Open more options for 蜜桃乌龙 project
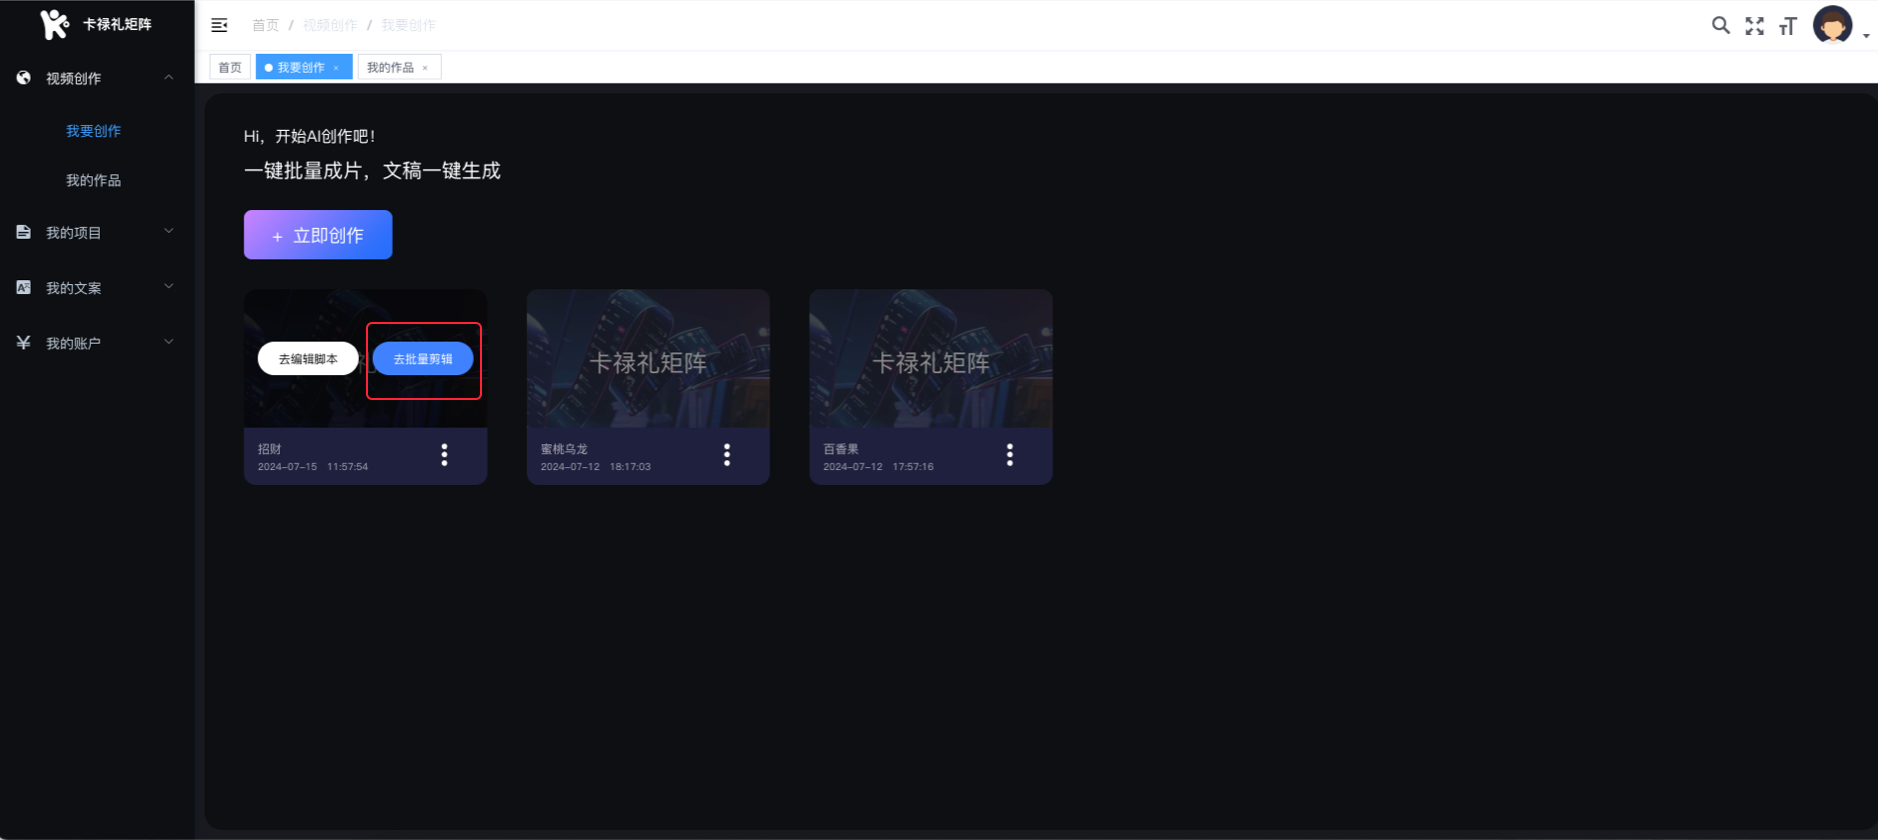This screenshot has height=840, width=1878. click(727, 455)
